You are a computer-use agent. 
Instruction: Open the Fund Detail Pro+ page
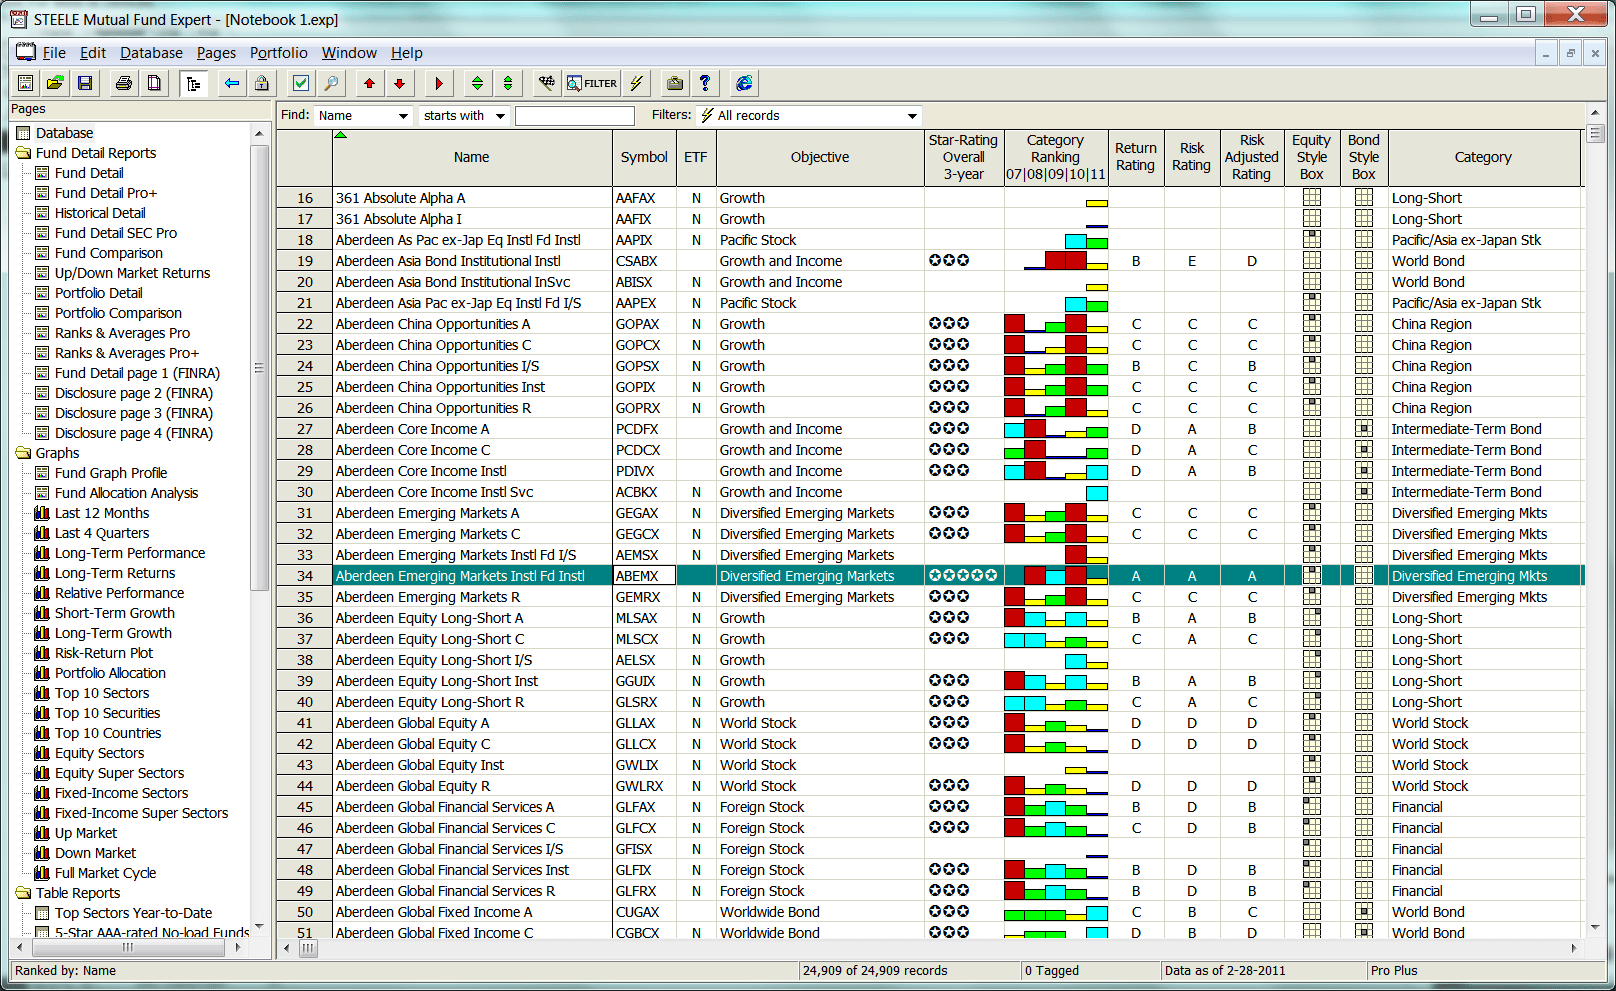pos(105,193)
